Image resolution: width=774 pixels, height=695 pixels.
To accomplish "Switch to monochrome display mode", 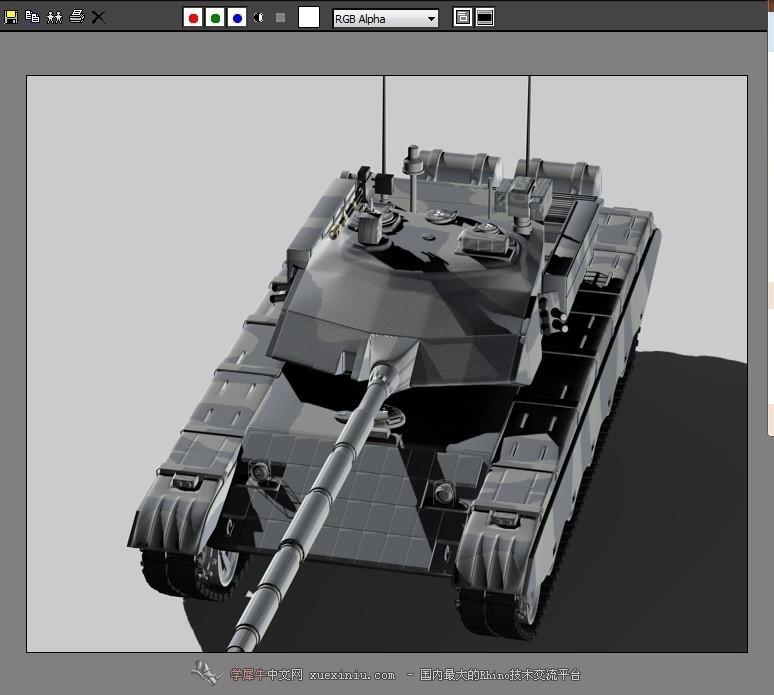I will coord(280,18).
